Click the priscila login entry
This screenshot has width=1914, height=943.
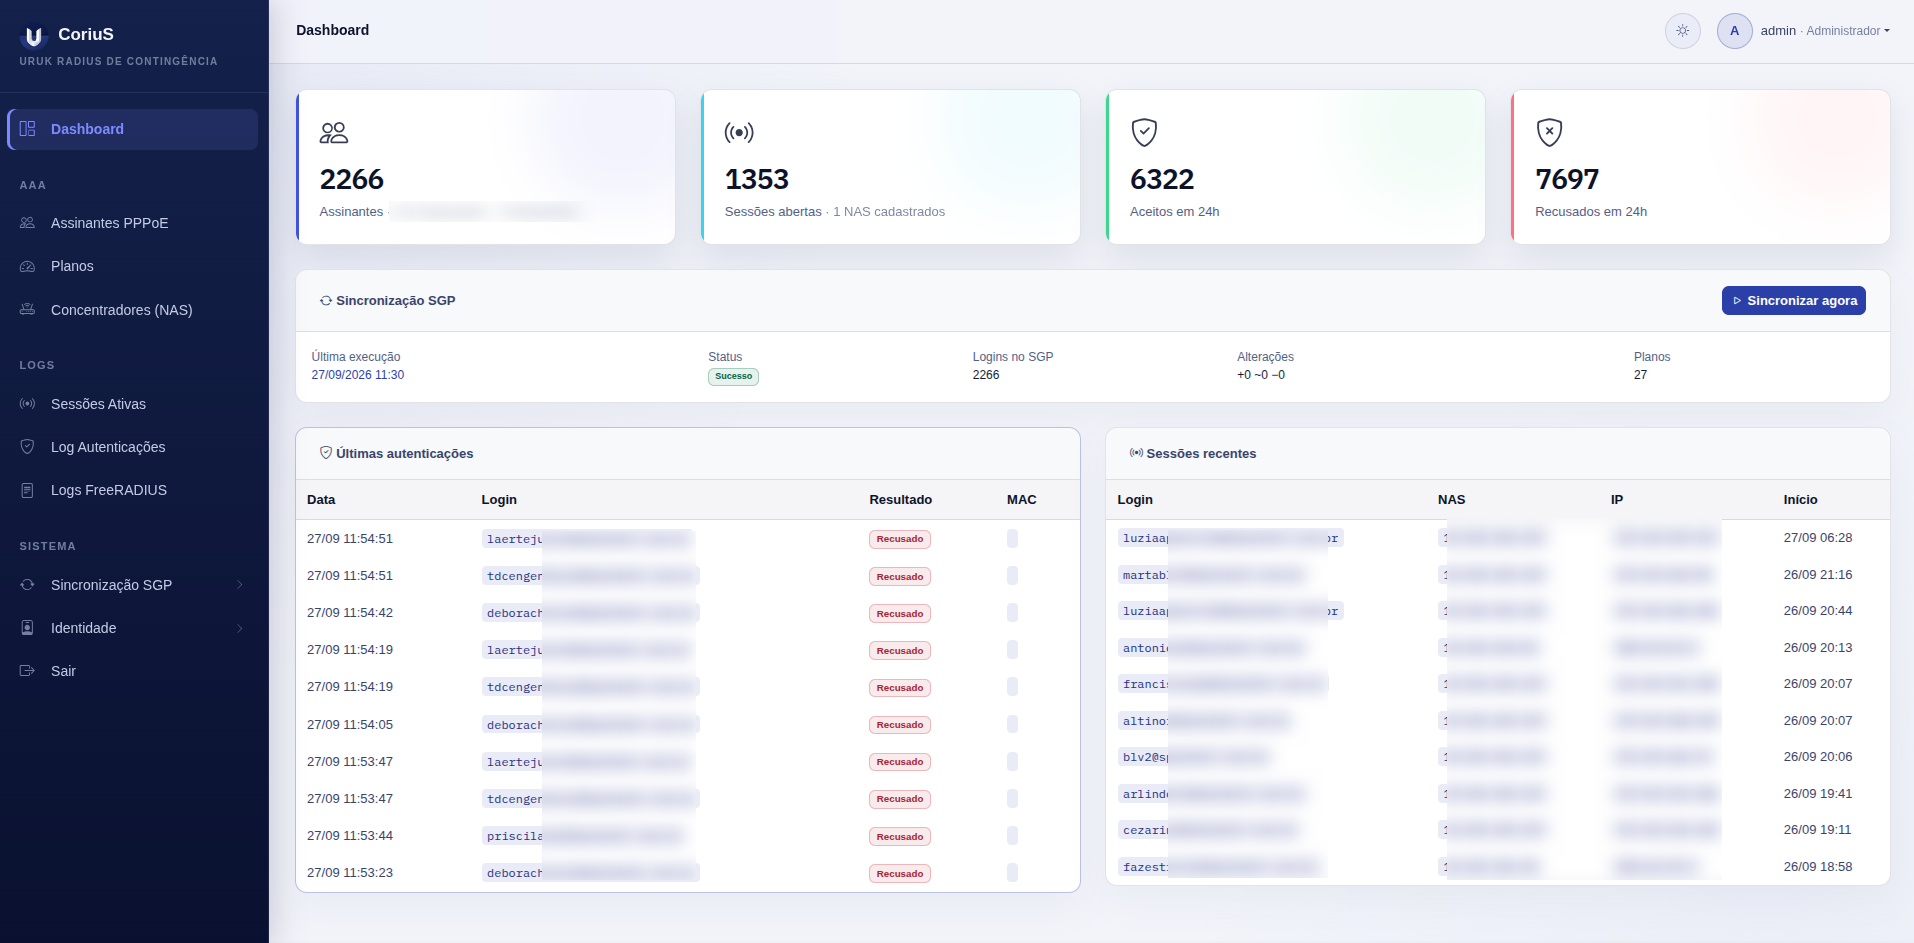(583, 836)
